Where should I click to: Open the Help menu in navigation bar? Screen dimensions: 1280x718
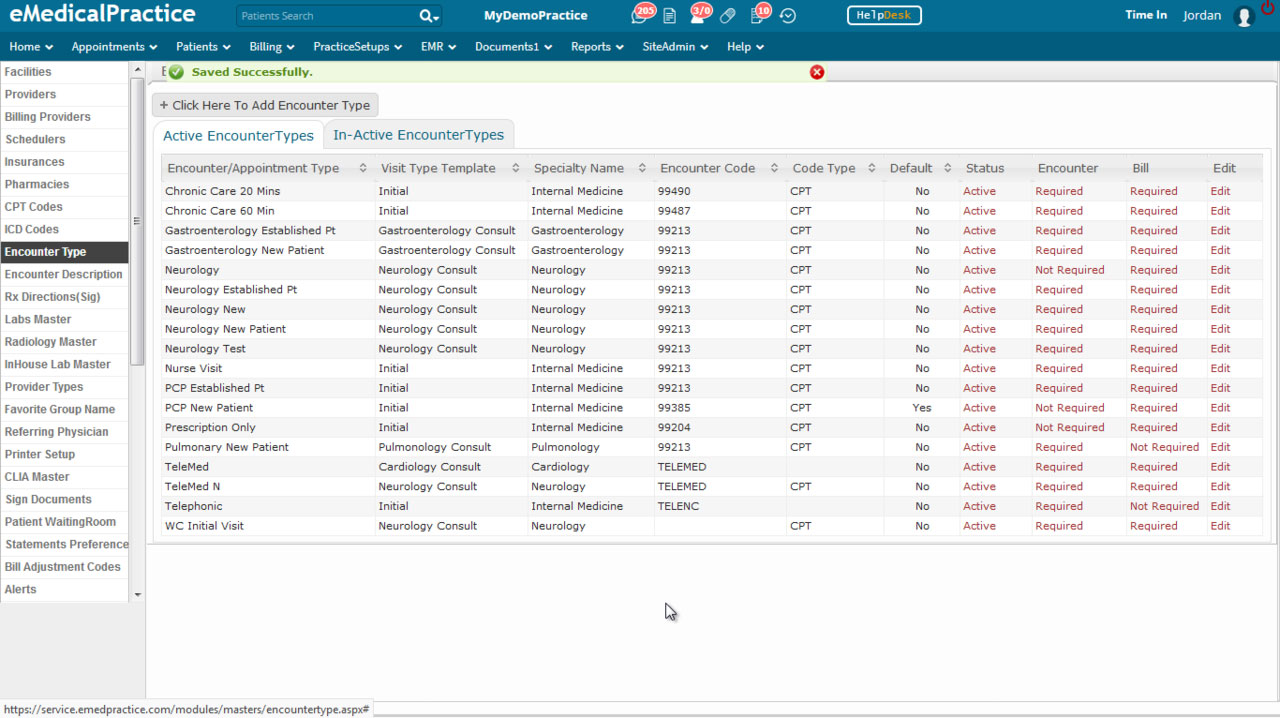pos(746,47)
